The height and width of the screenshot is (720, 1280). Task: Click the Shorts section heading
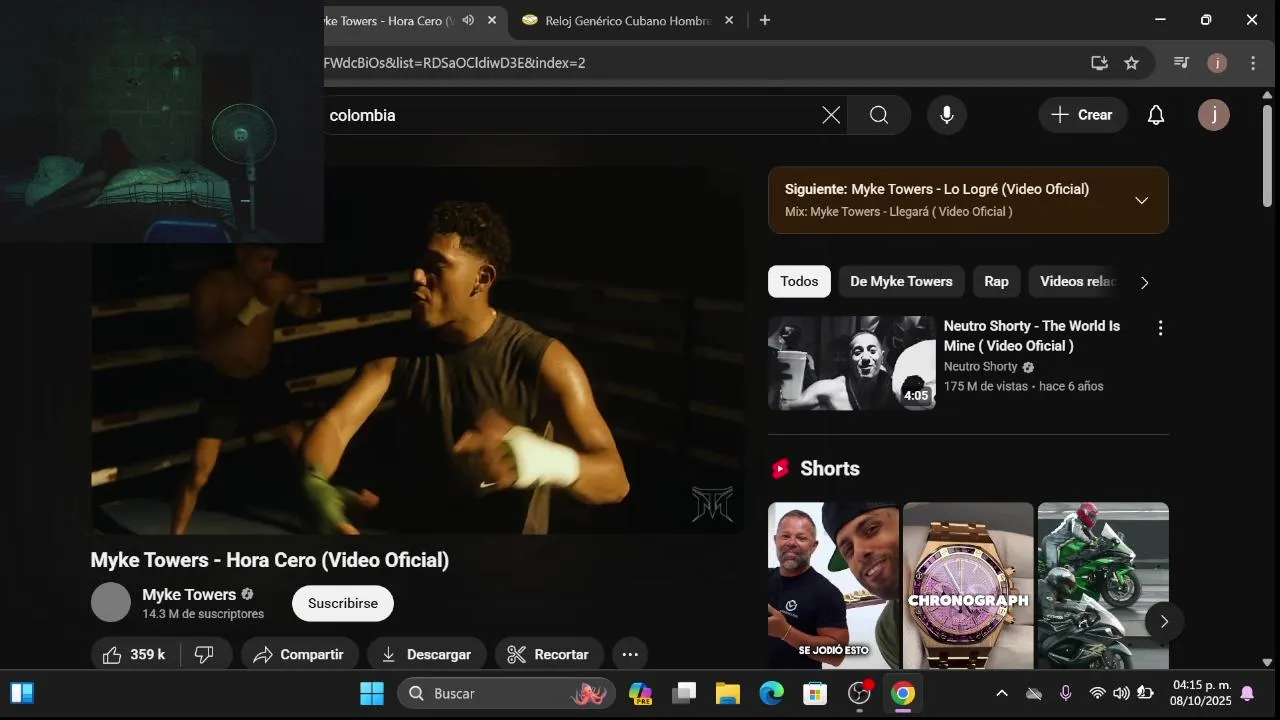click(x=829, y=468)
